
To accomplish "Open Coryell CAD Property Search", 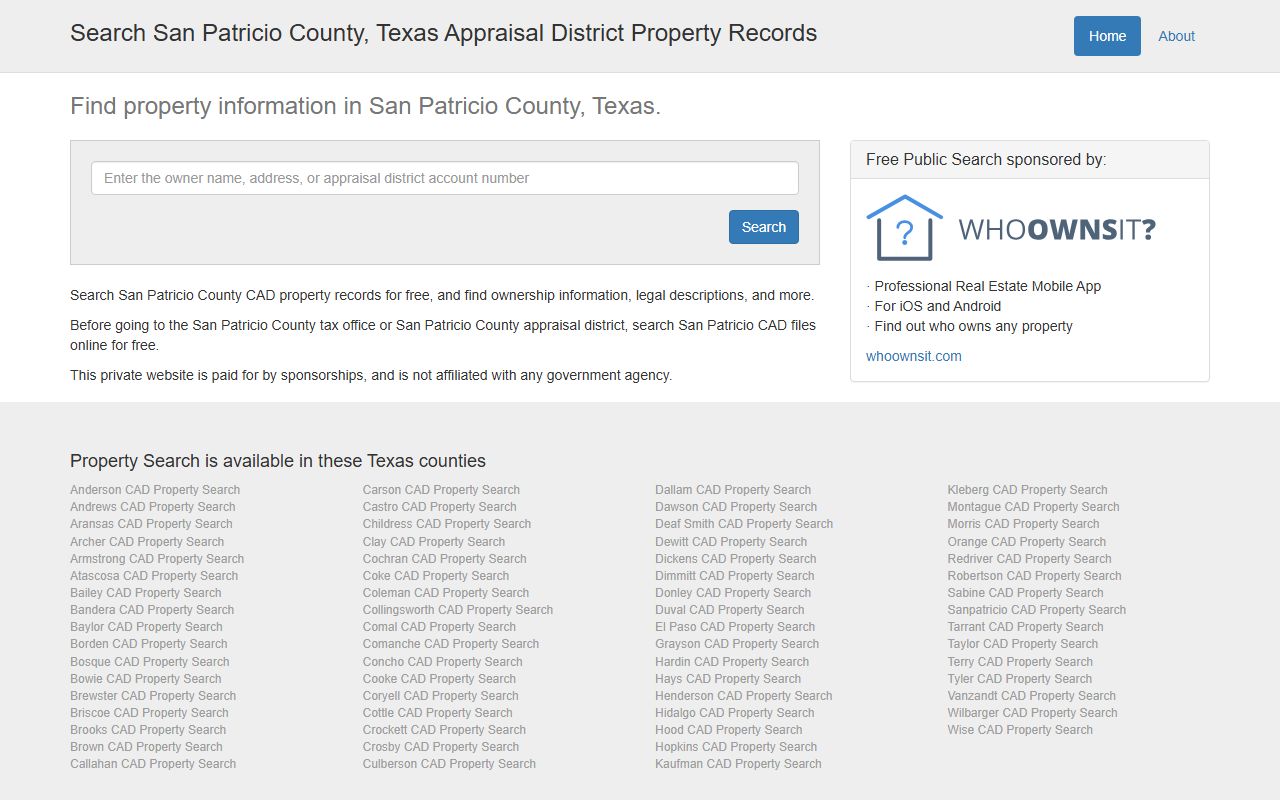I will (441, 696).
